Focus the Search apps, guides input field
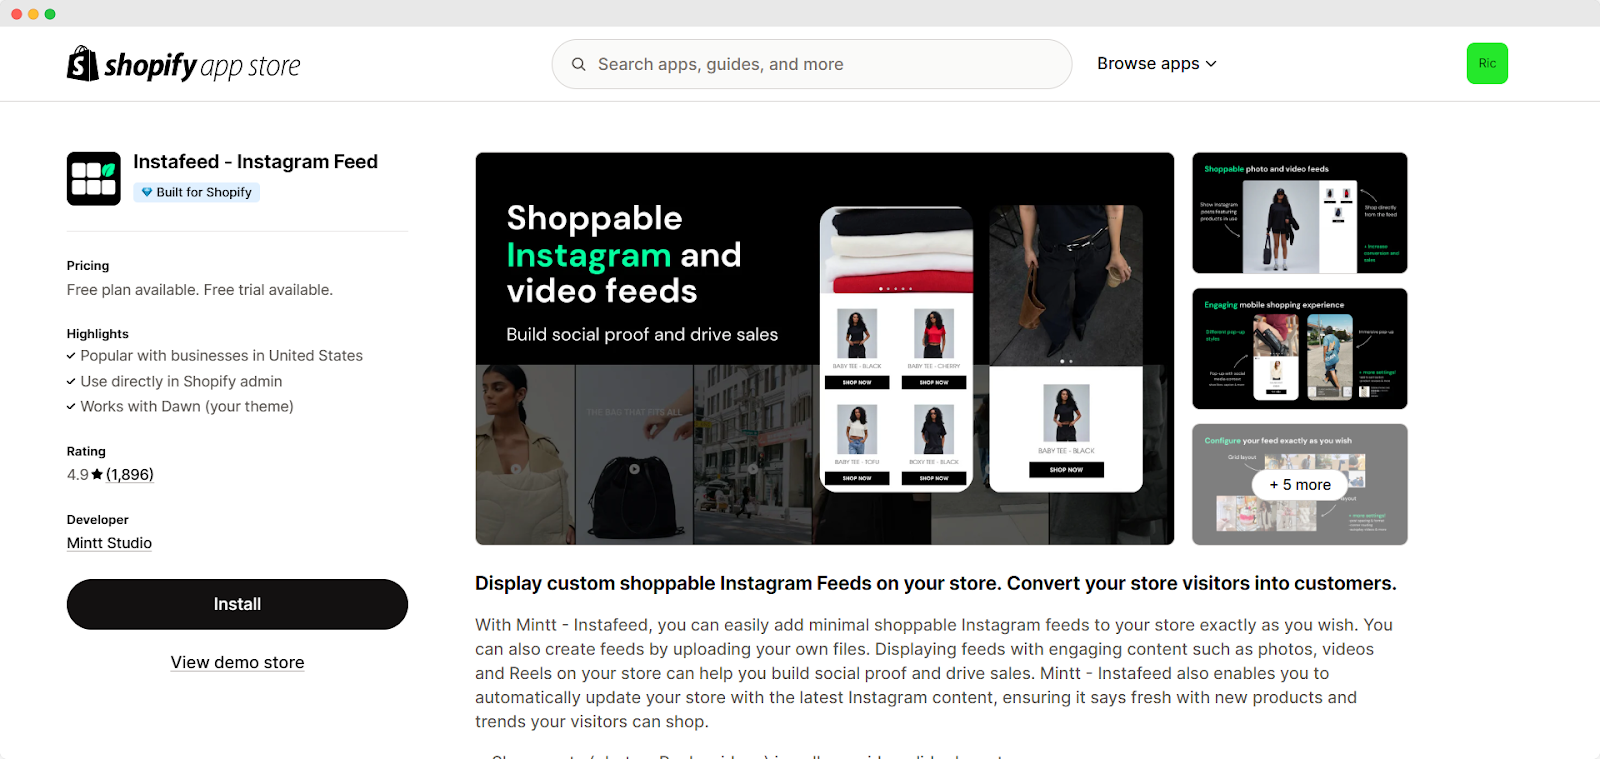 click(x=811, y=64)
